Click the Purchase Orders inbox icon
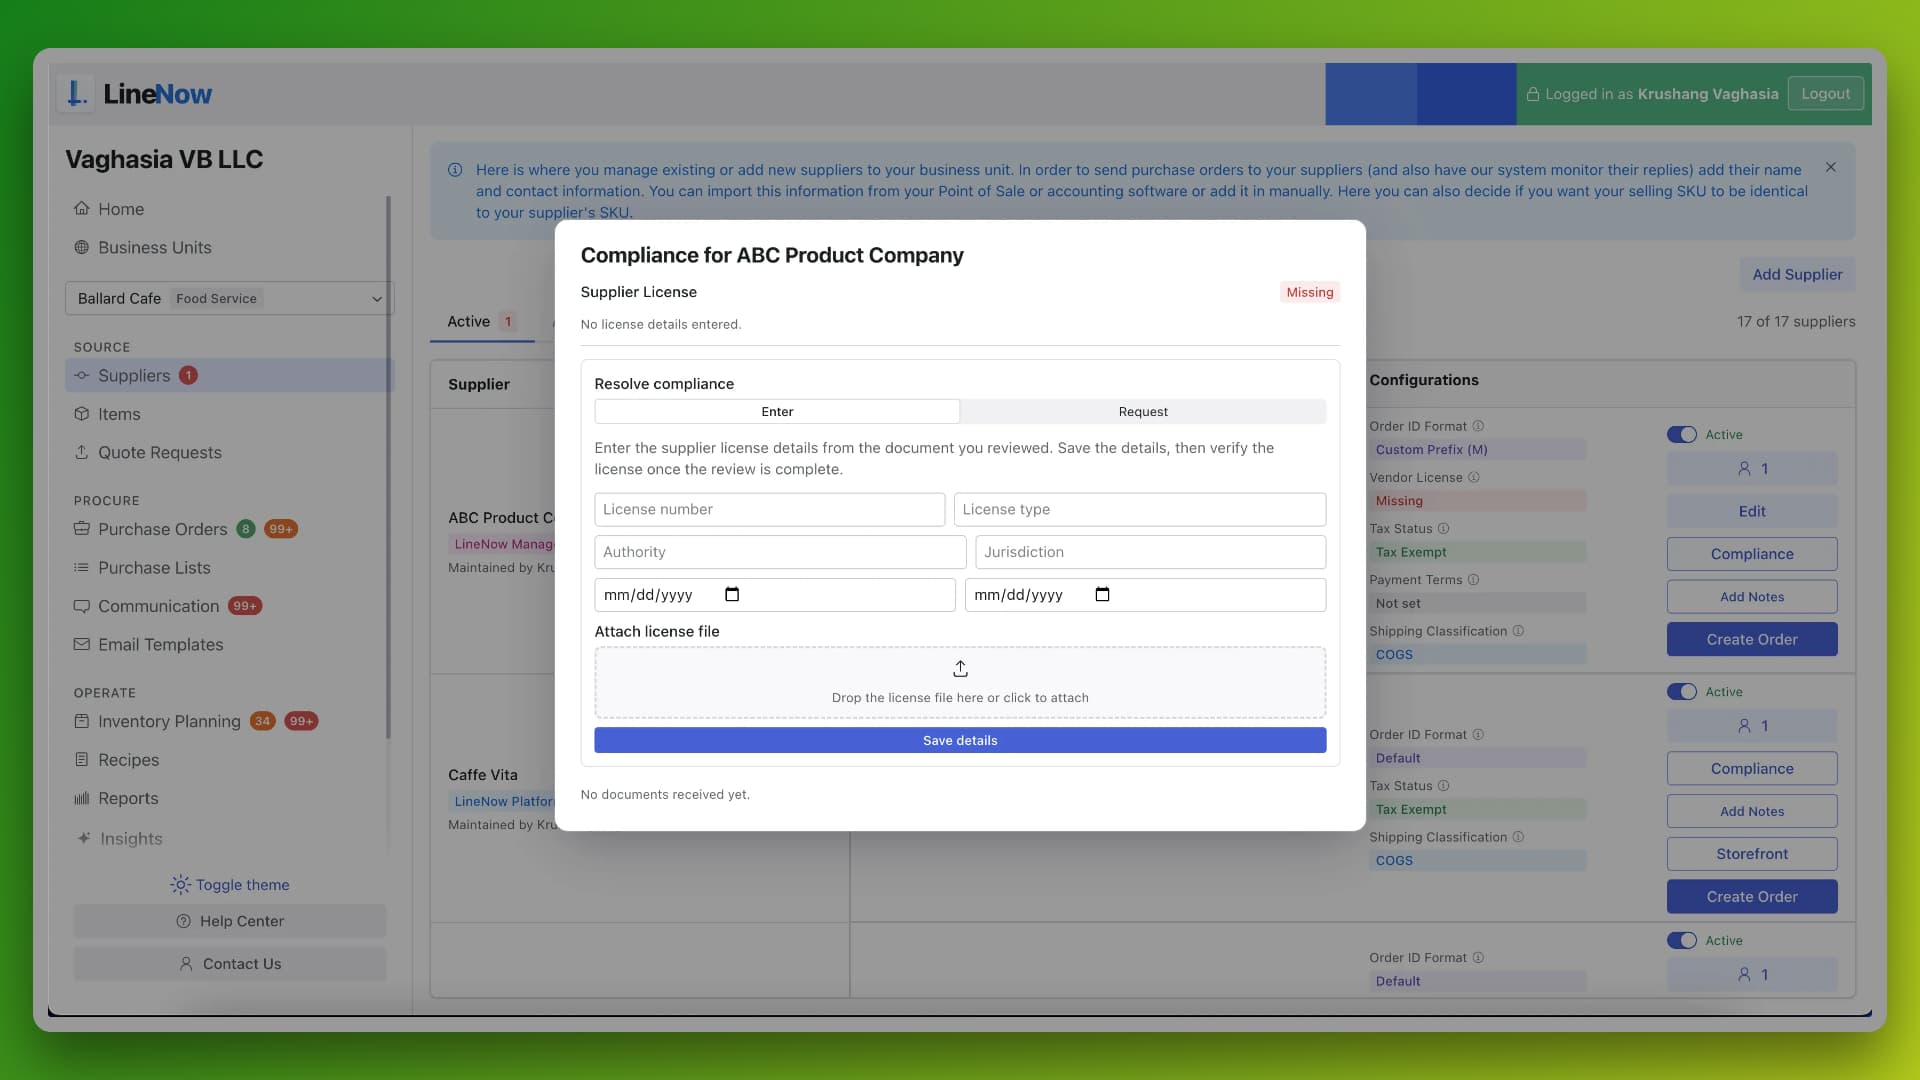This screenshot has width=1920, height=1080. click(x=82, y=529)
